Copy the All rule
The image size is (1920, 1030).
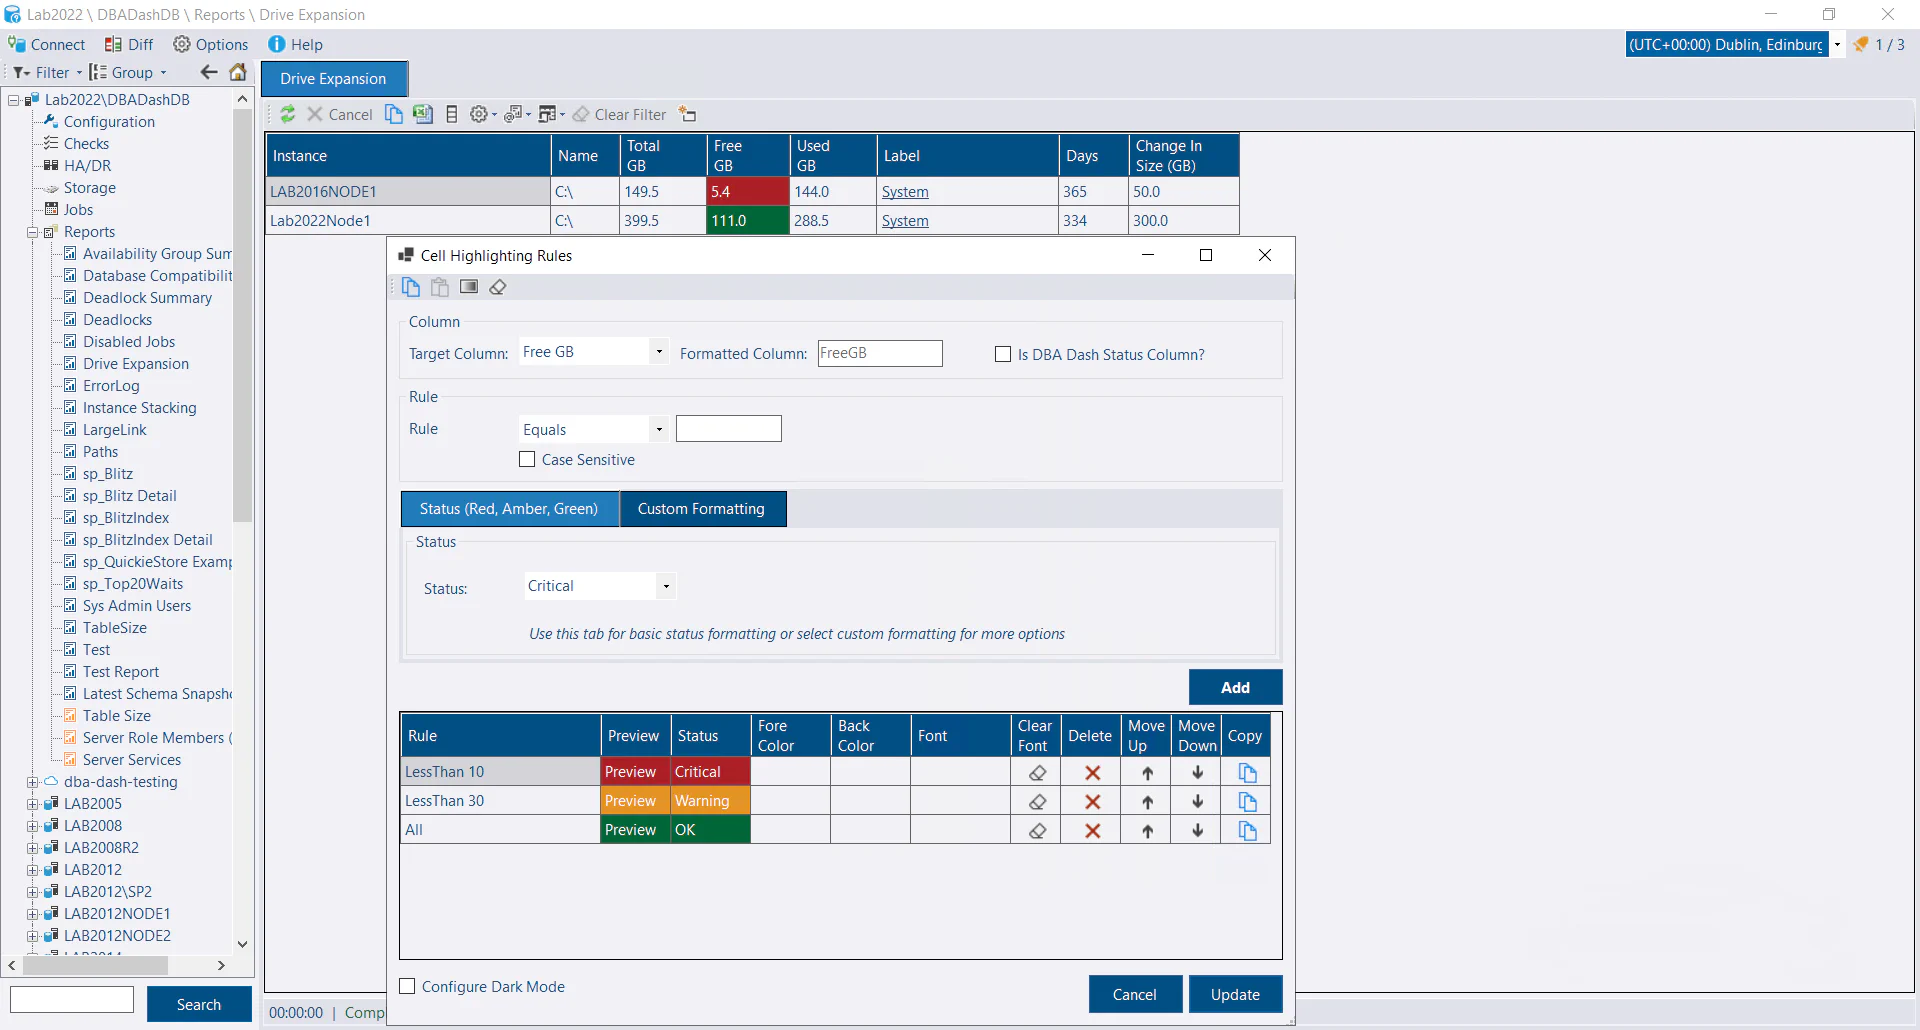click(1247, 830)
